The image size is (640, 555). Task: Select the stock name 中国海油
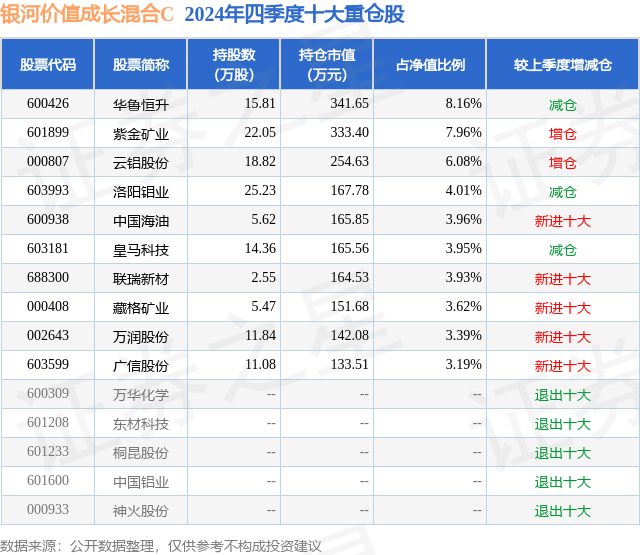point(141,221)
